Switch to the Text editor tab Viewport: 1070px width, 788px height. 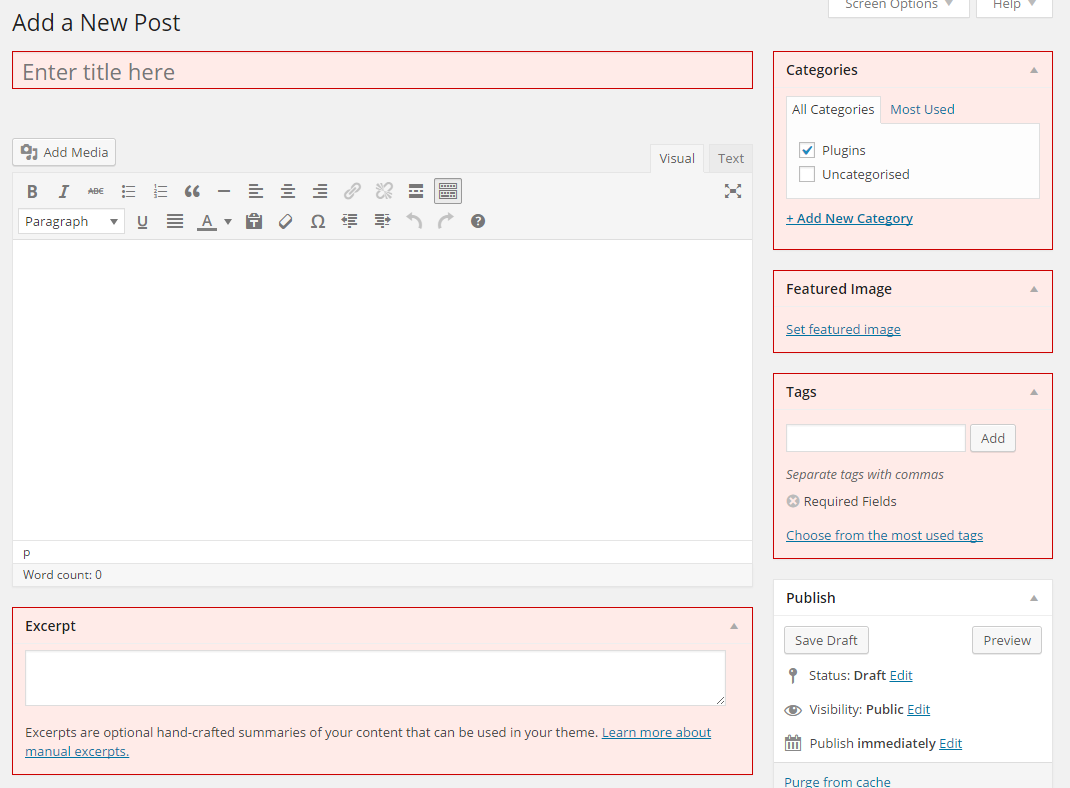coord(730,158)
